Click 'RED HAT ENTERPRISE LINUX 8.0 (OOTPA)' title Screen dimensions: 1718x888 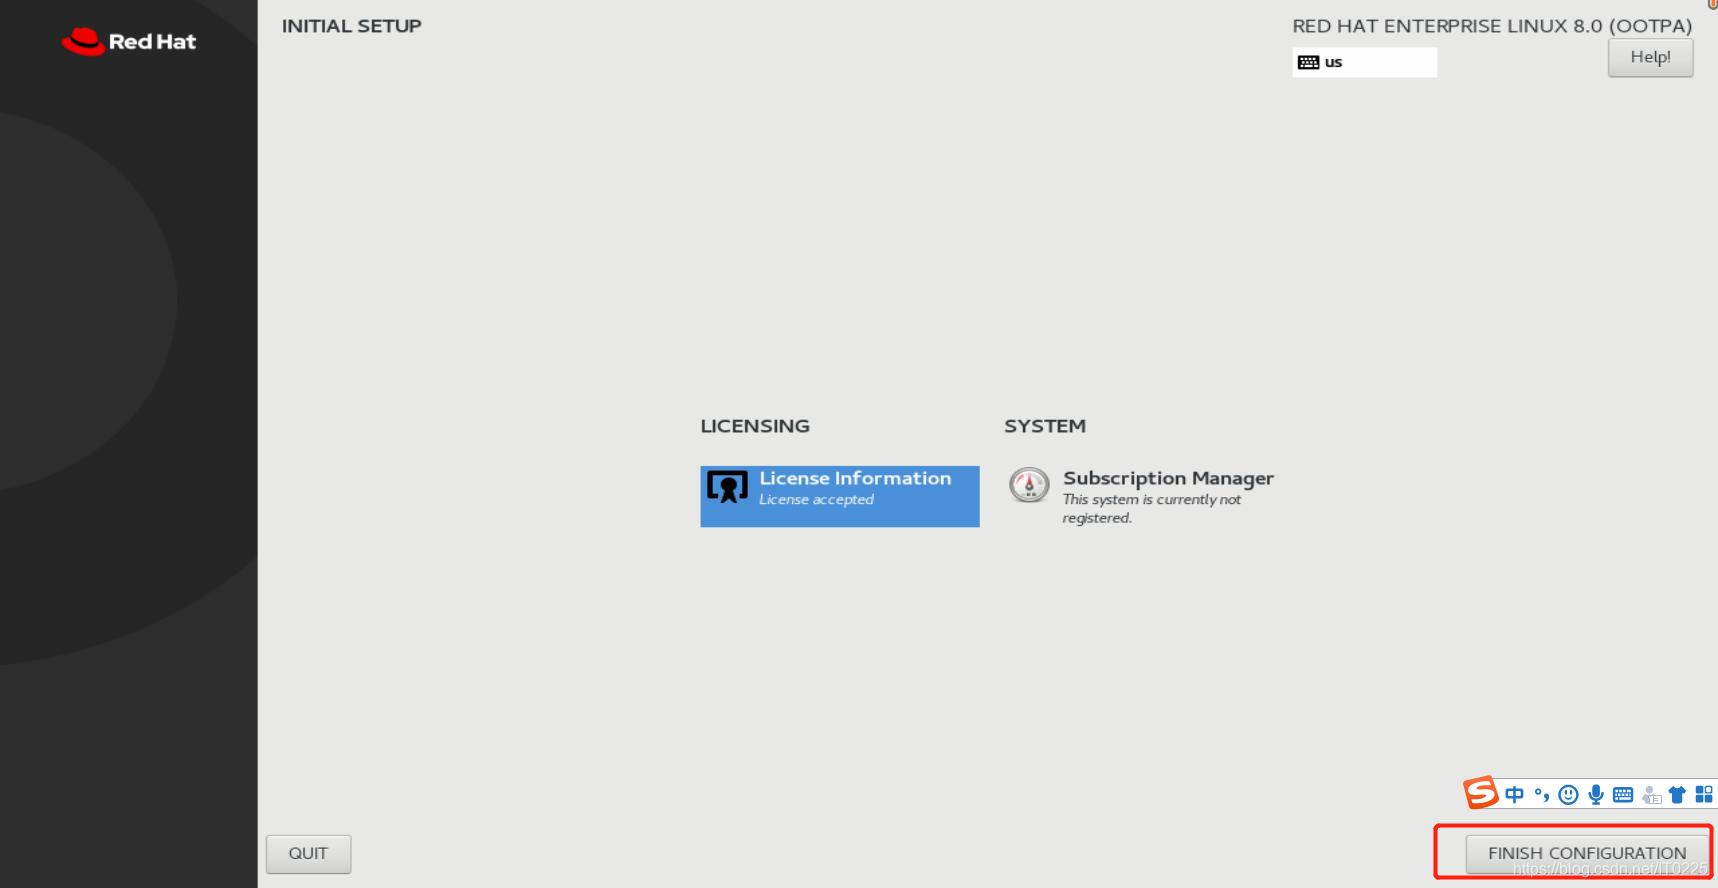pos(1492,26)
